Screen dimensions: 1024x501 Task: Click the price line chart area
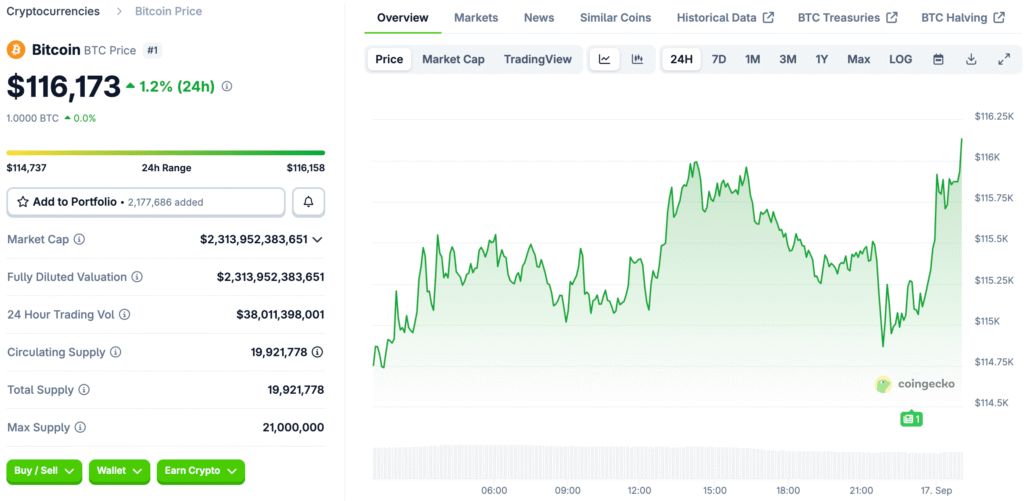tap(667, 261)
